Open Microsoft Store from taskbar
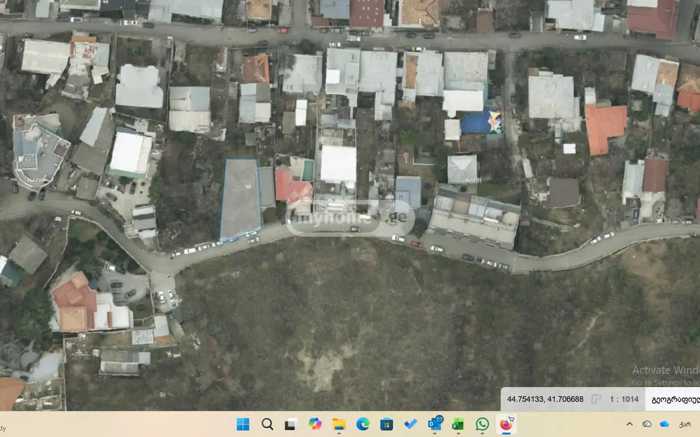700x437 pixels. 386,425
